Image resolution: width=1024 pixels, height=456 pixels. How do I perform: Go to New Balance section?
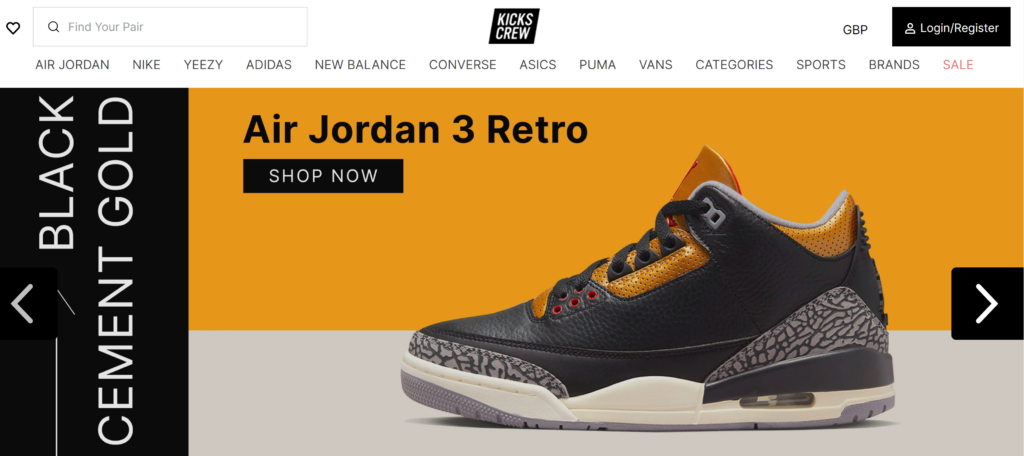(360, 65)
